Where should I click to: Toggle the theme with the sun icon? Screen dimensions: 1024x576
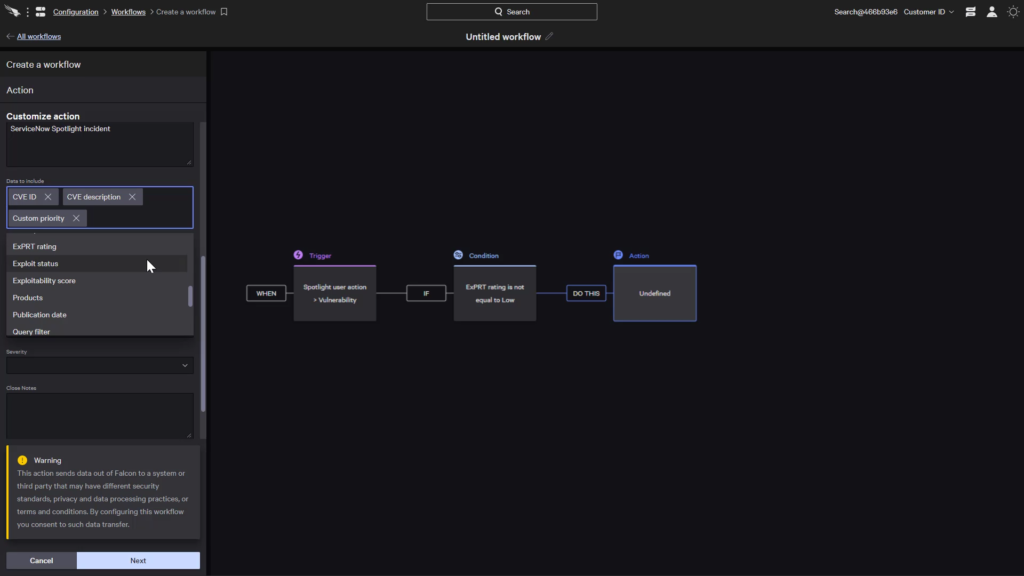click(1015, 11)
